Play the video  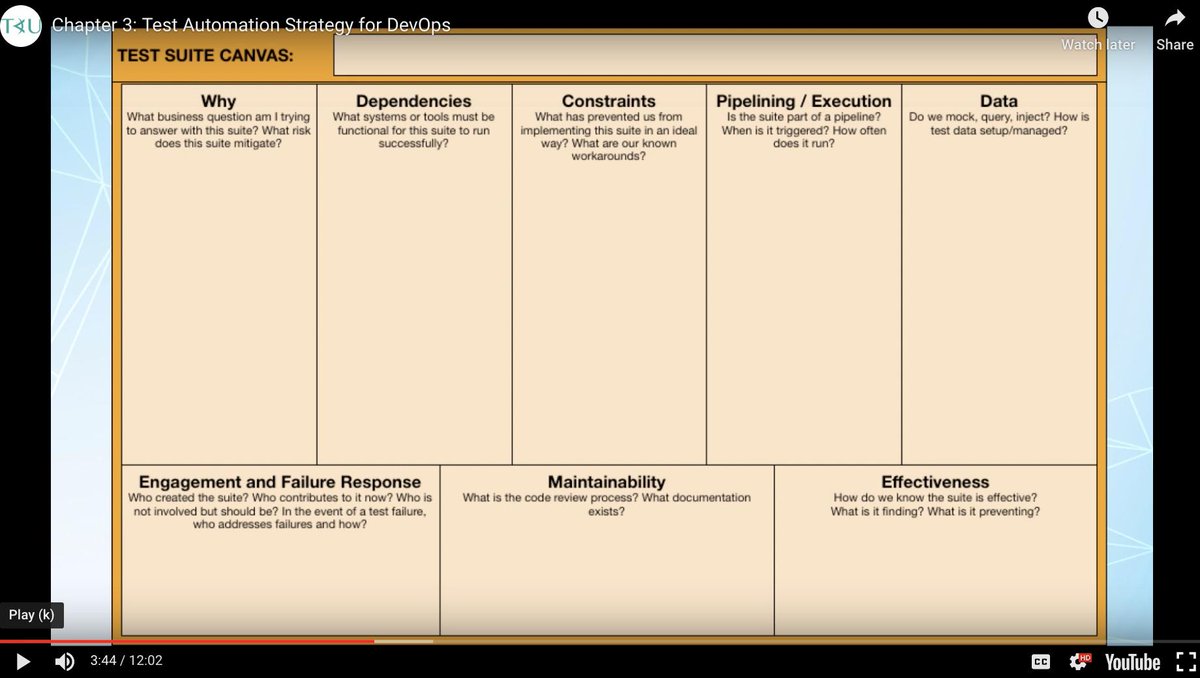coord(22,661)
